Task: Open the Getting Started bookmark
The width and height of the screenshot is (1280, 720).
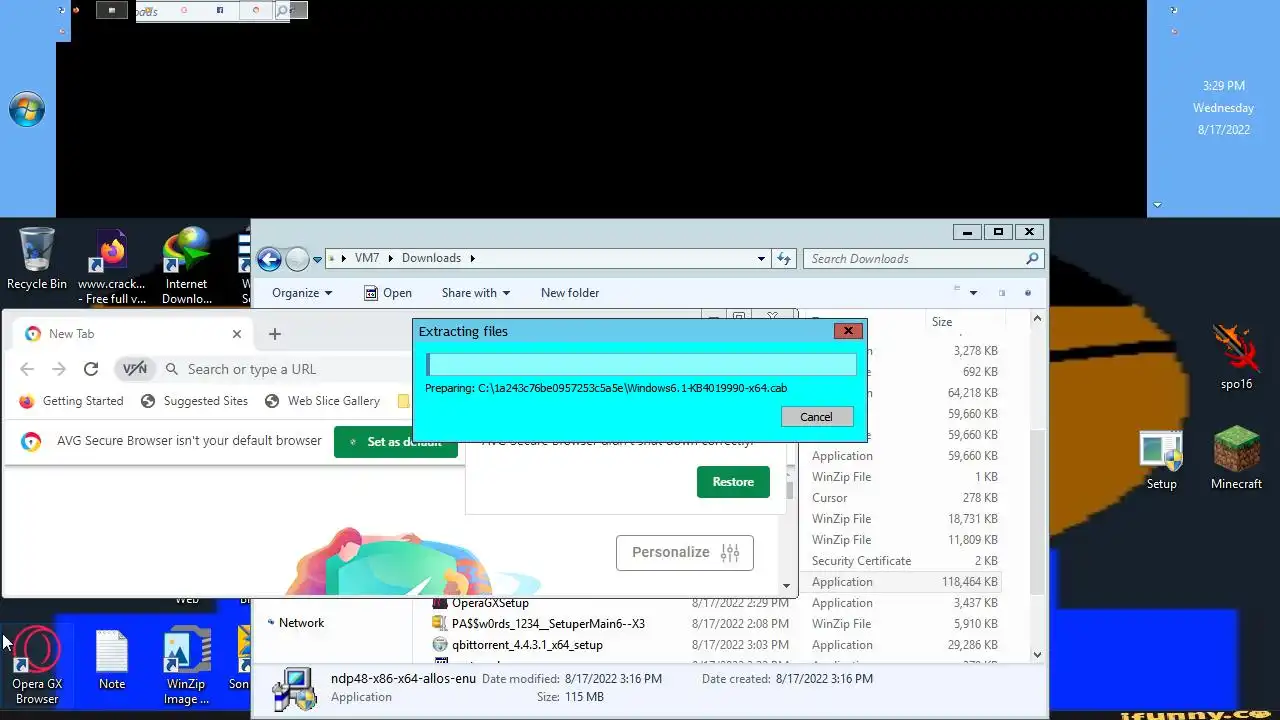Action: pyautogui.click(x=71, y=401)
